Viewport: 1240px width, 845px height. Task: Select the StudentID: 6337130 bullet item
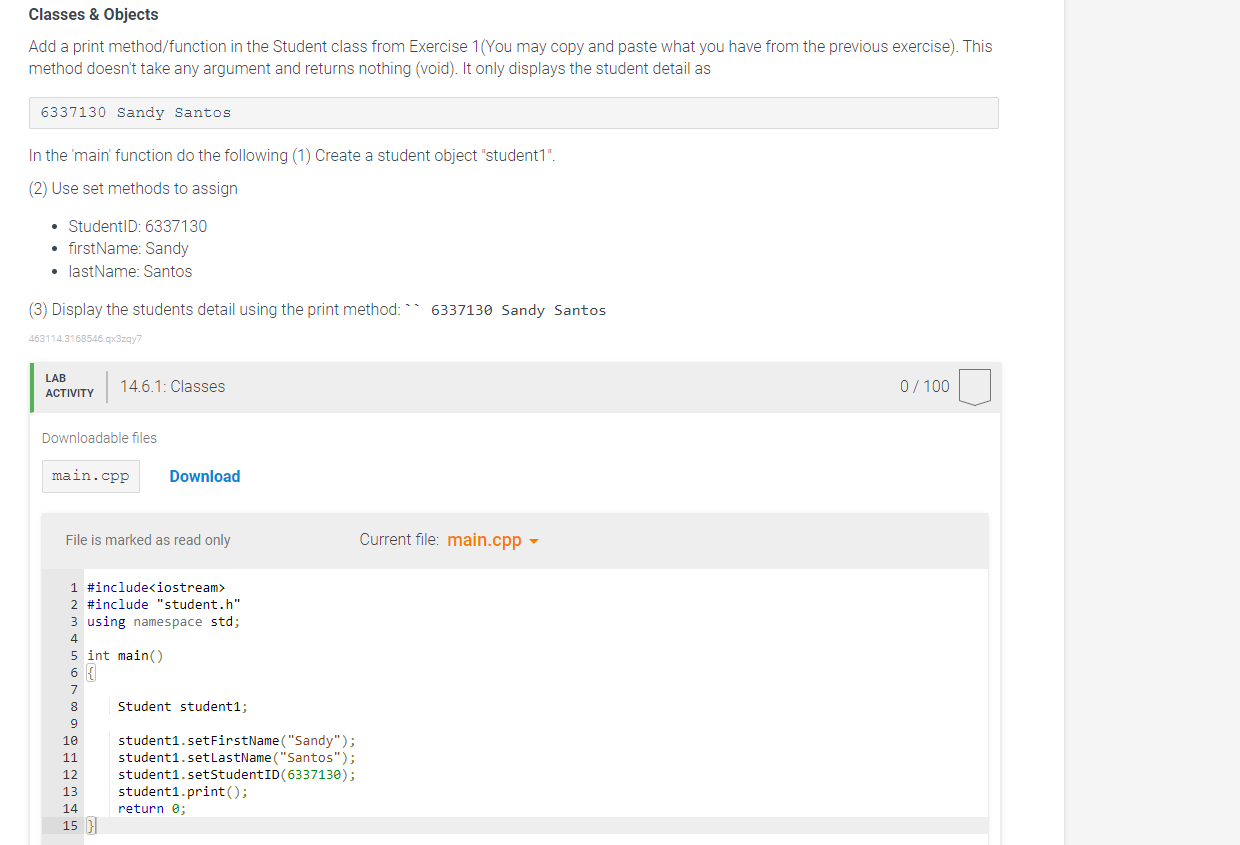click(x=137, y=226)
